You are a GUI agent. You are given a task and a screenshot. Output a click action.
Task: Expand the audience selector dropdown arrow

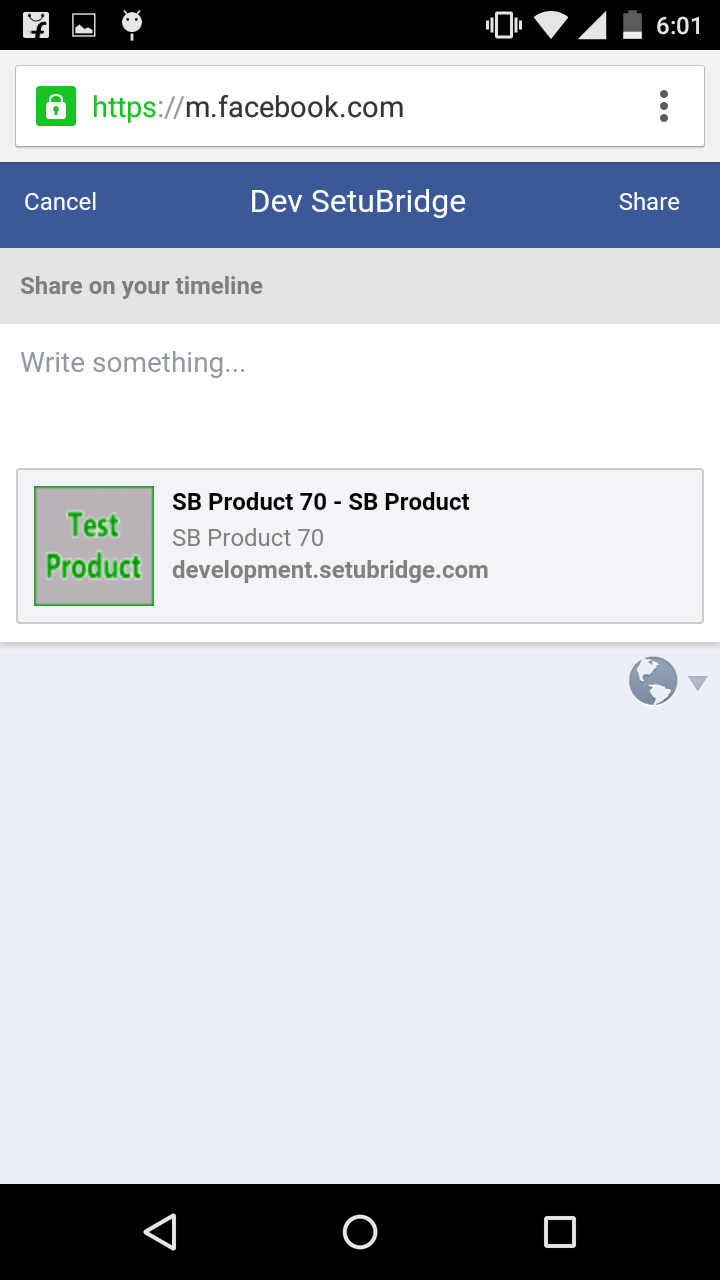pos(698,683)
